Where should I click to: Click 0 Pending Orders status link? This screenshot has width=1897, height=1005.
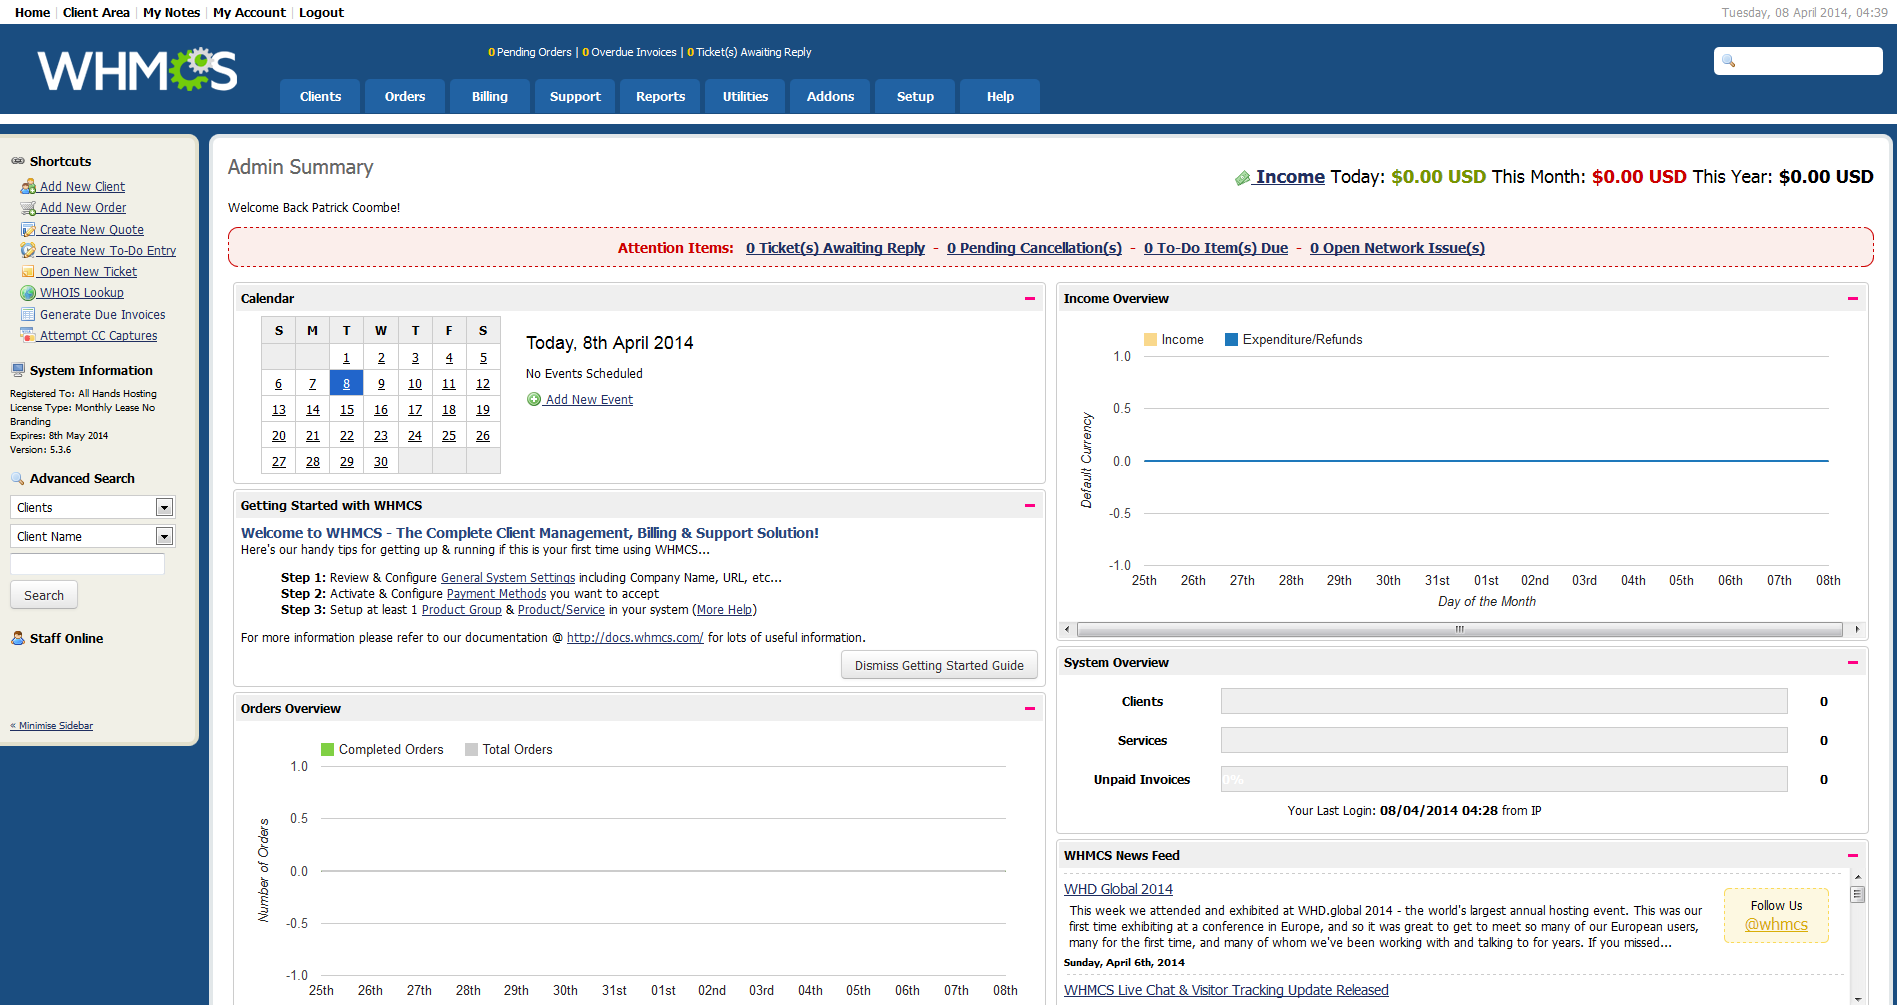point(530,52)
